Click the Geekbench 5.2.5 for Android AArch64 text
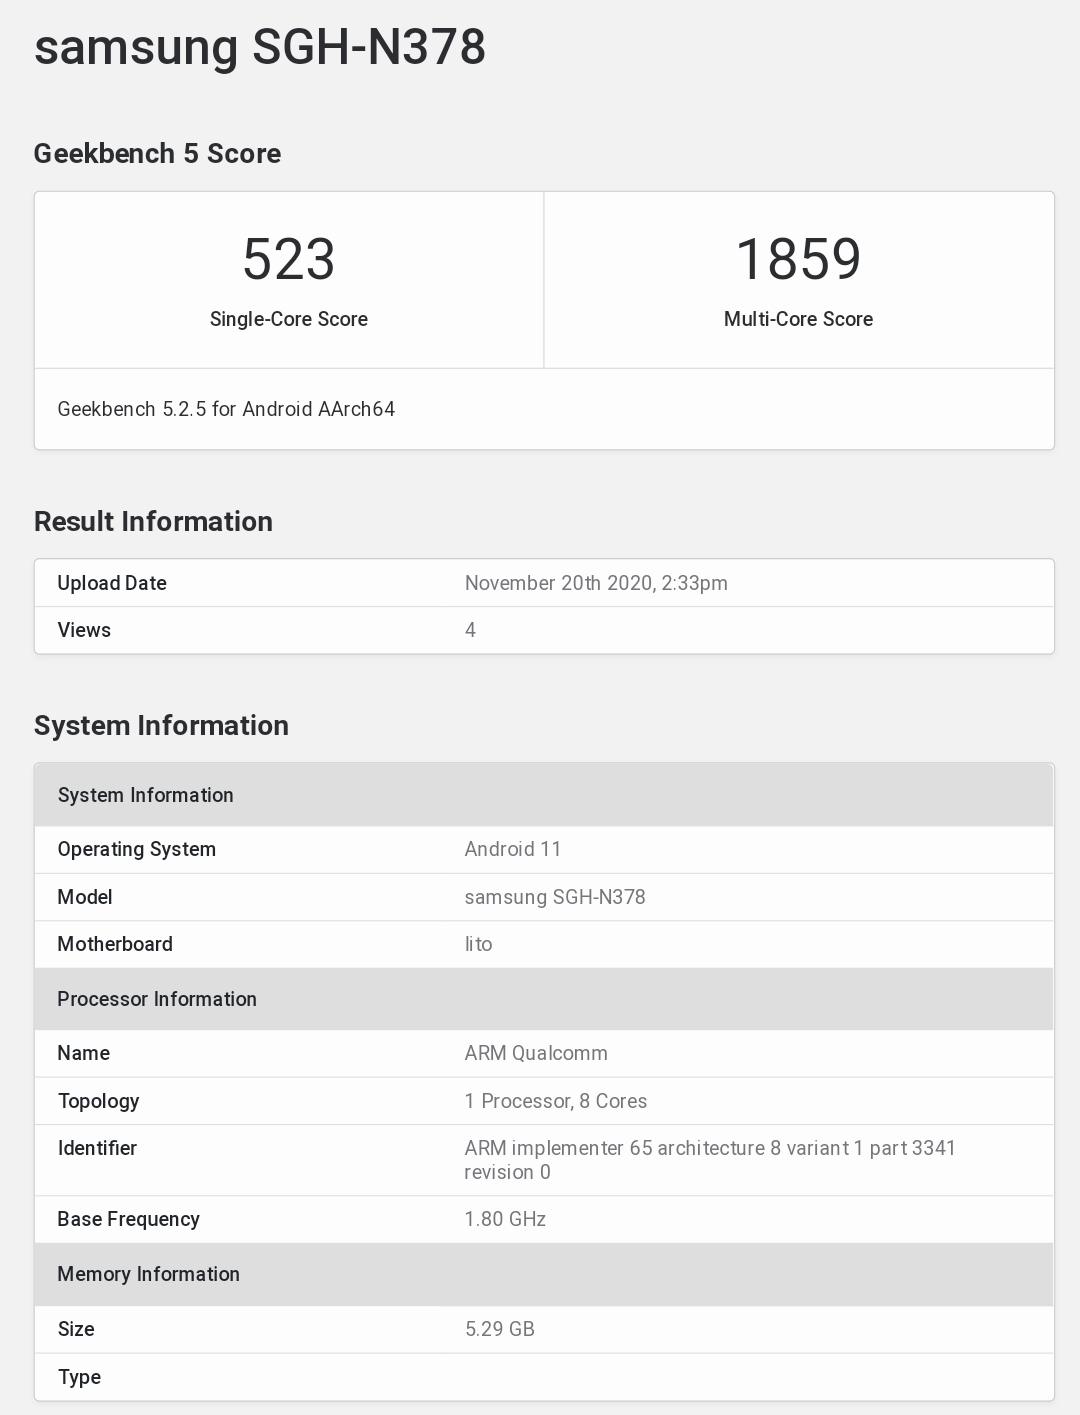1080x1415 pixels. [226, 409]
